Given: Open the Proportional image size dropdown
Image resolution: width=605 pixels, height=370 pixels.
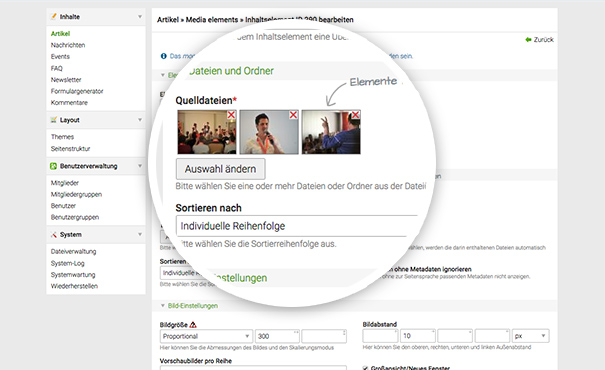Looking at the screenshot, I should point(206,336).
